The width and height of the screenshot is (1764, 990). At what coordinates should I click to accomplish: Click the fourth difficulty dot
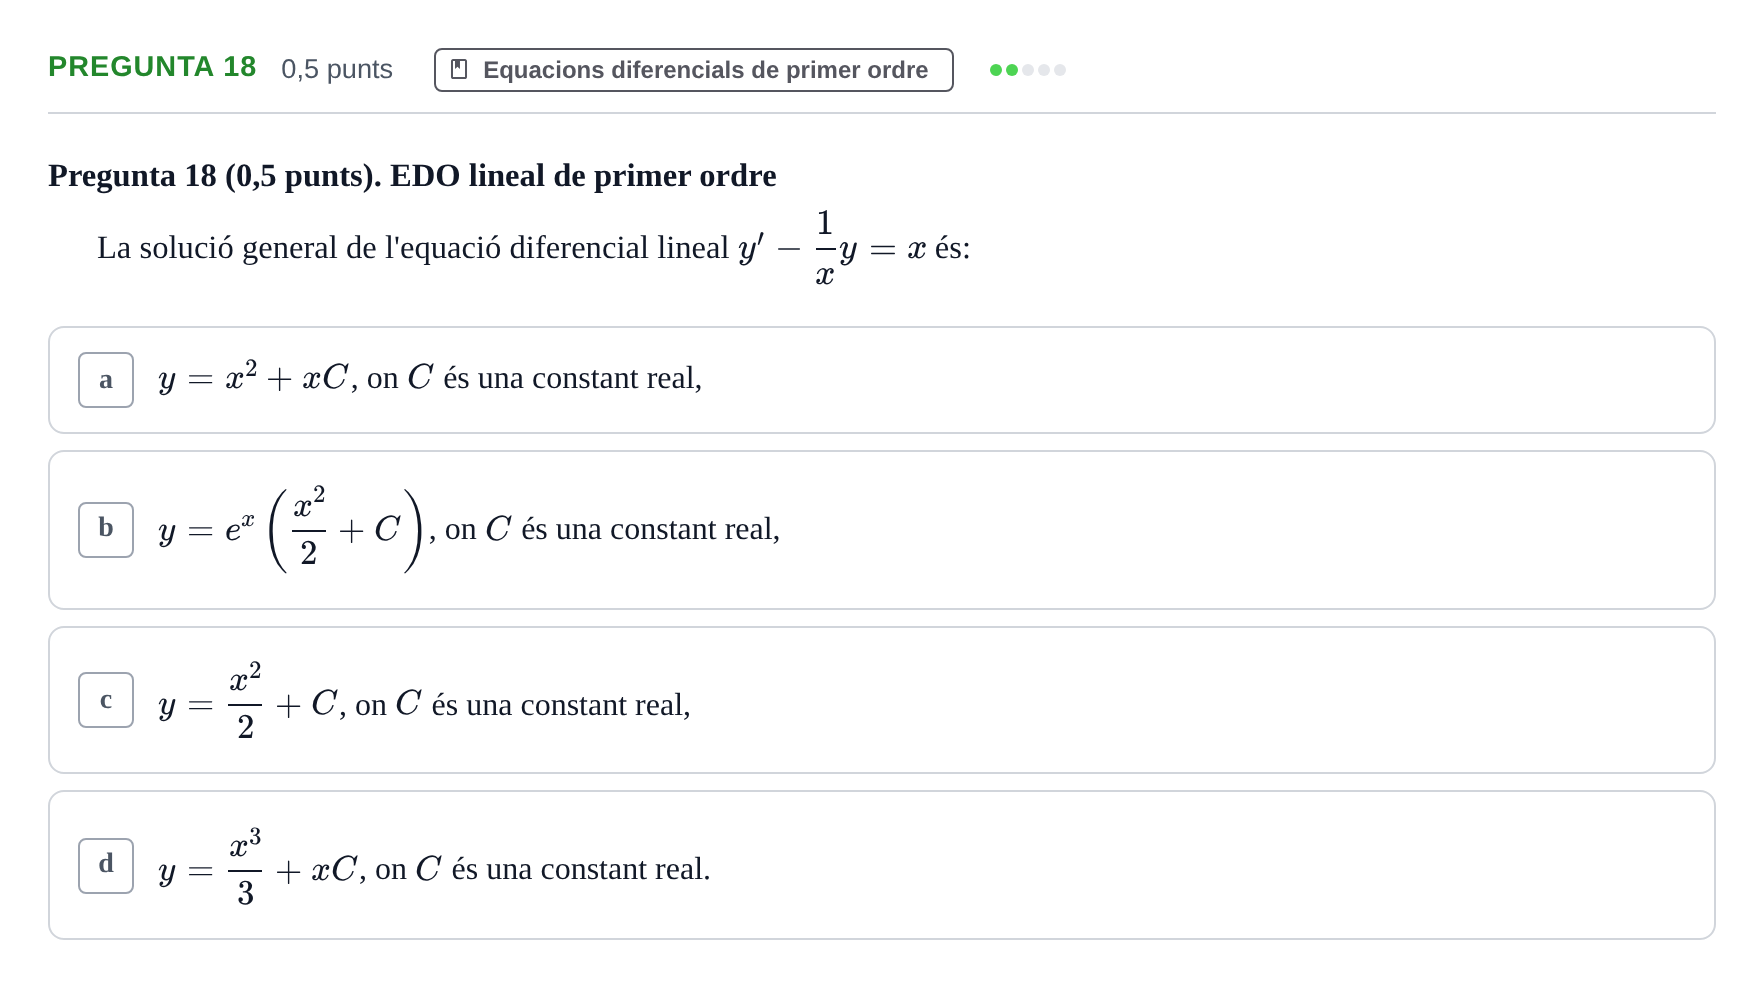(1044, 70)
